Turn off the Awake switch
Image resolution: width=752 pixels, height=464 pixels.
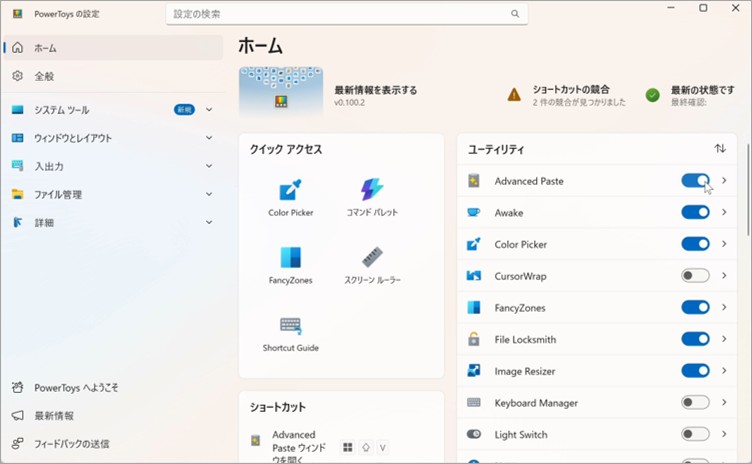(695, 212)
